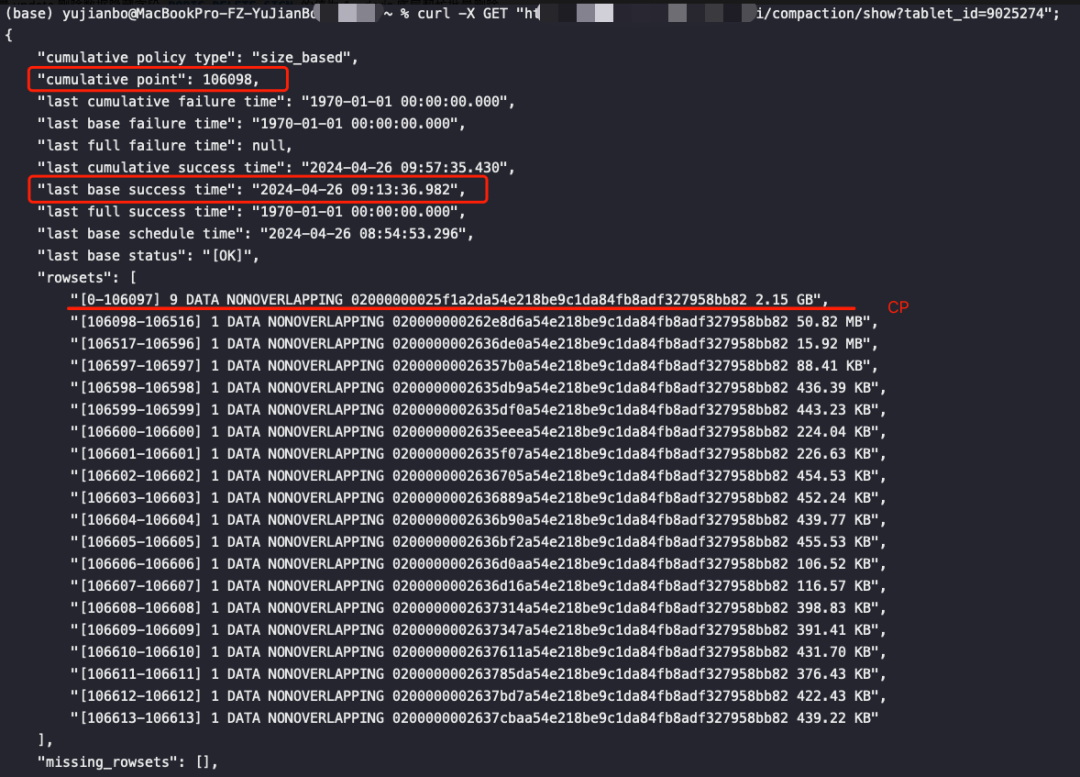Viewport: 1080px width, 777px height.
Task: Click rowset [106611-106611] 376.43 KB row
Action: click(478, 675)
